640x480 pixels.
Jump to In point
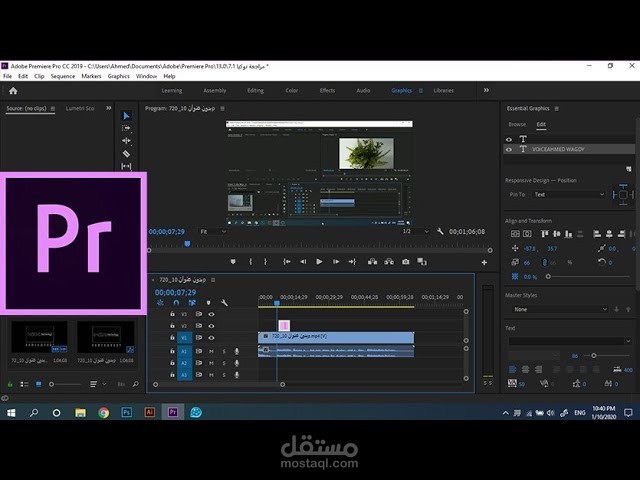(287, 262)
